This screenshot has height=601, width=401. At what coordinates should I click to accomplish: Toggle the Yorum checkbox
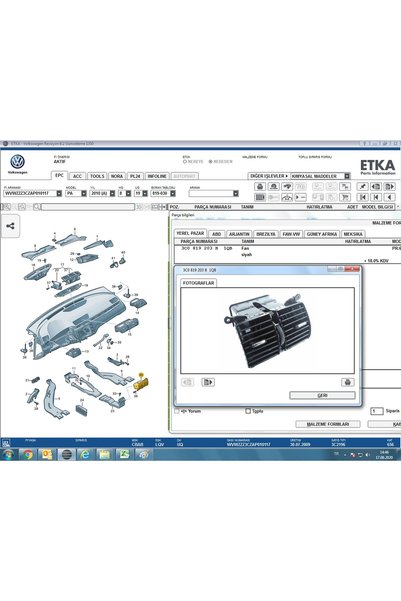tap(177, 411)
